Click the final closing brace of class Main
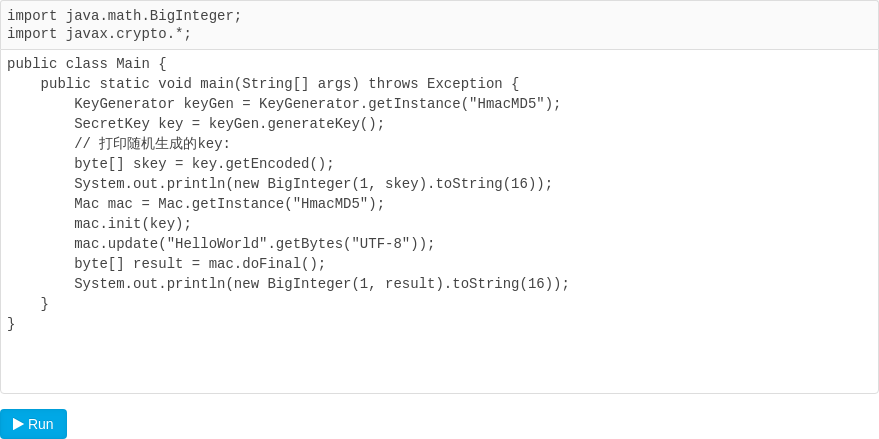Screen dimensions: 879x439 point(11,324)
